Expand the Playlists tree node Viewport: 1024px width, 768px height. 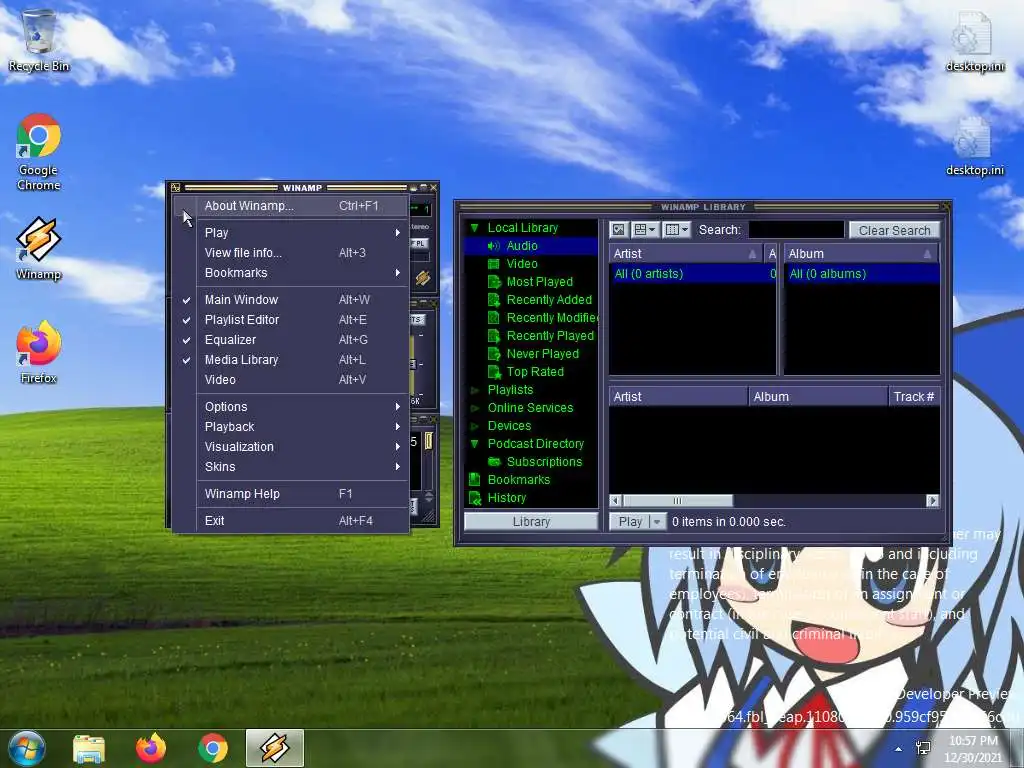point(475,390)
